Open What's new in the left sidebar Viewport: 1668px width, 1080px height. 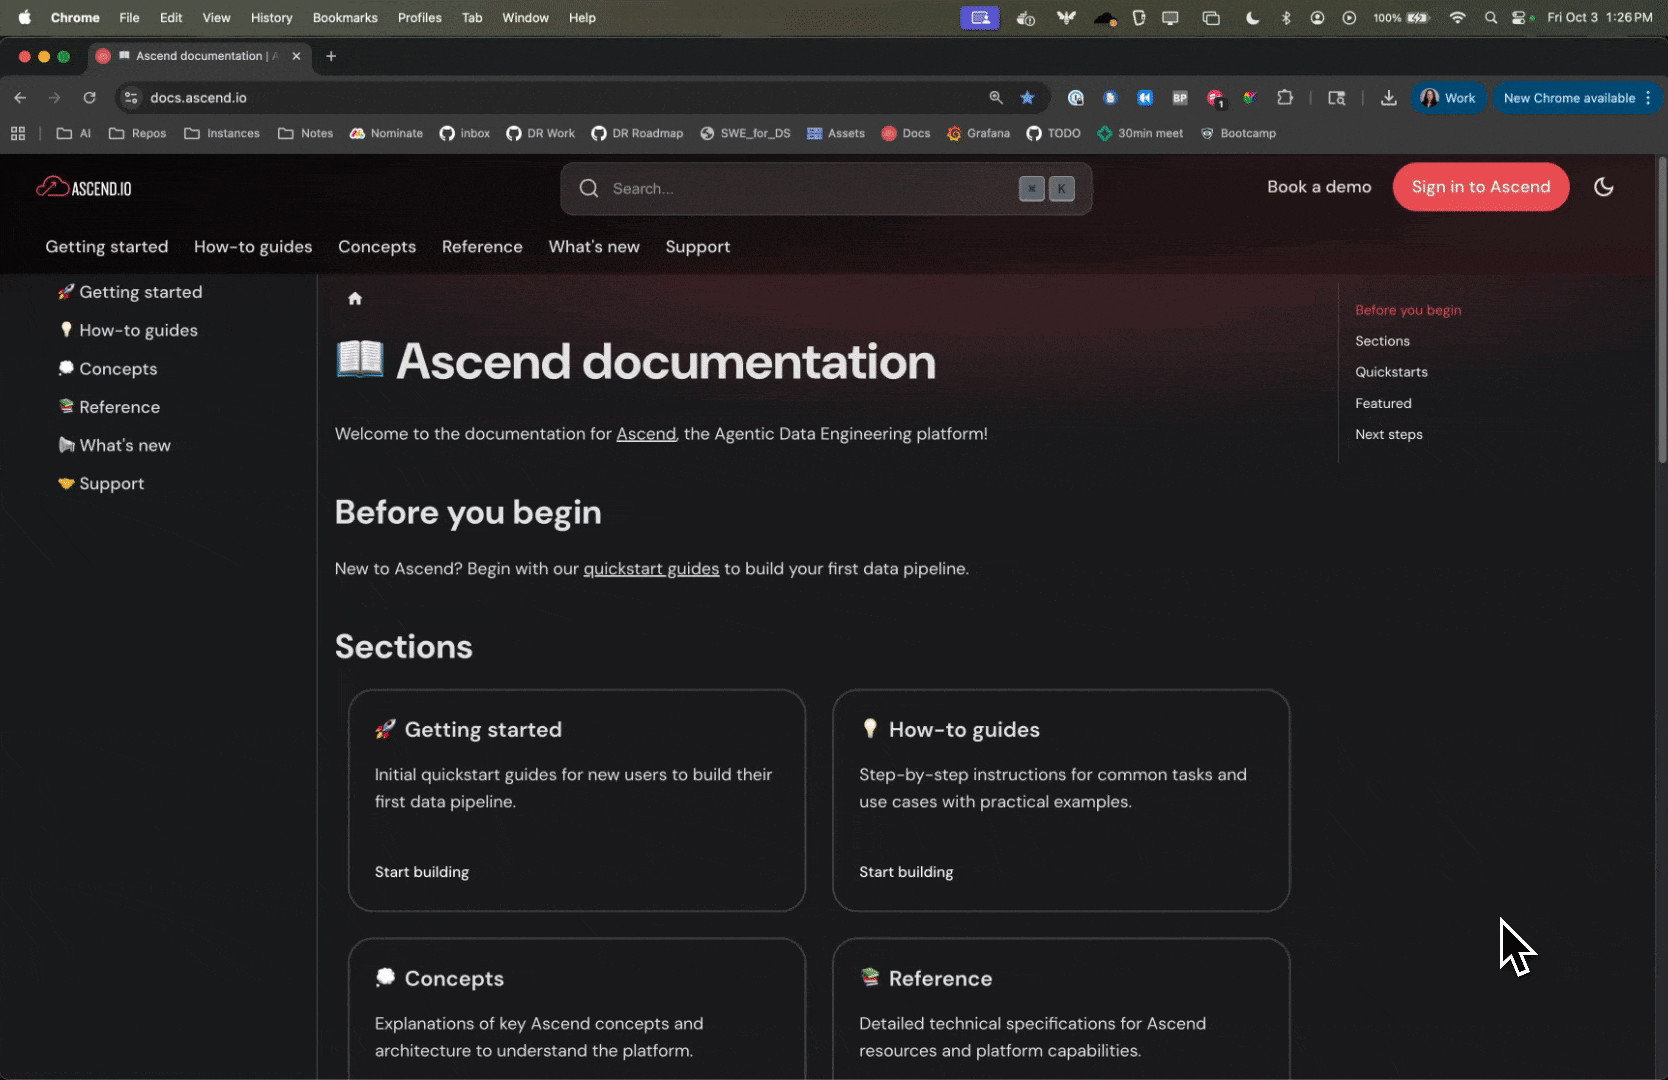[x=114, y=446]
